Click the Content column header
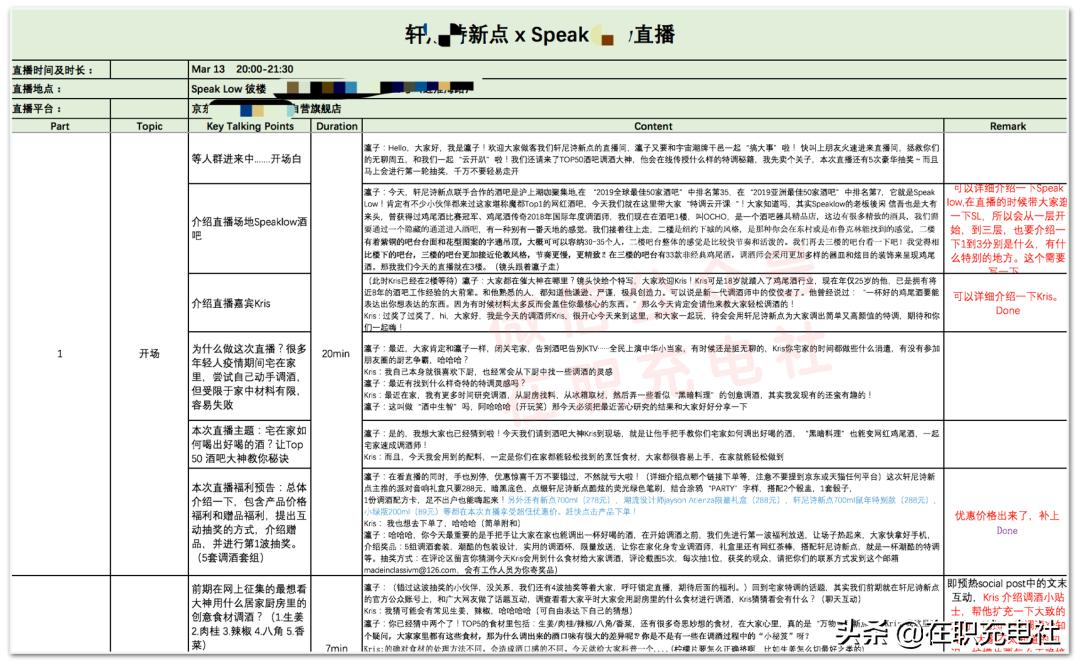This screenshot has width=1080, height=666. 652,125
